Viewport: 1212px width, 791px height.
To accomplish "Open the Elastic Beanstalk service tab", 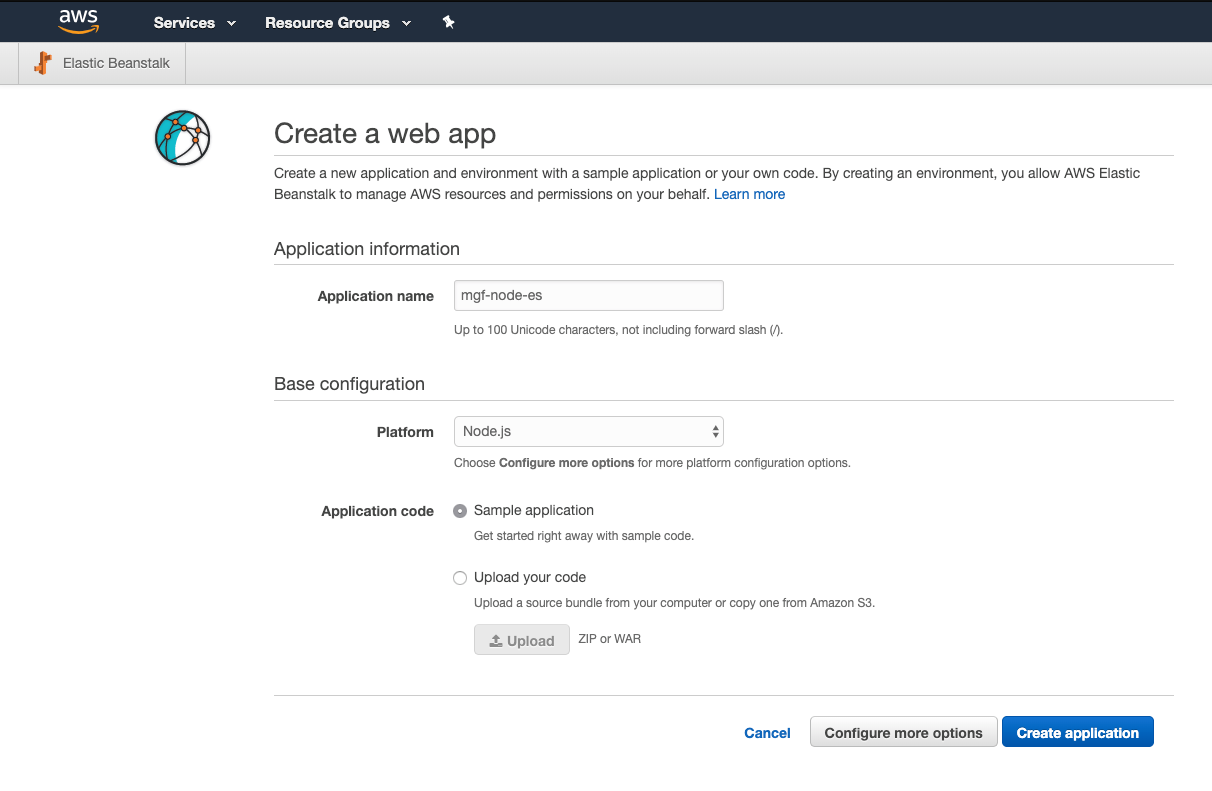I will coord(102,63).
